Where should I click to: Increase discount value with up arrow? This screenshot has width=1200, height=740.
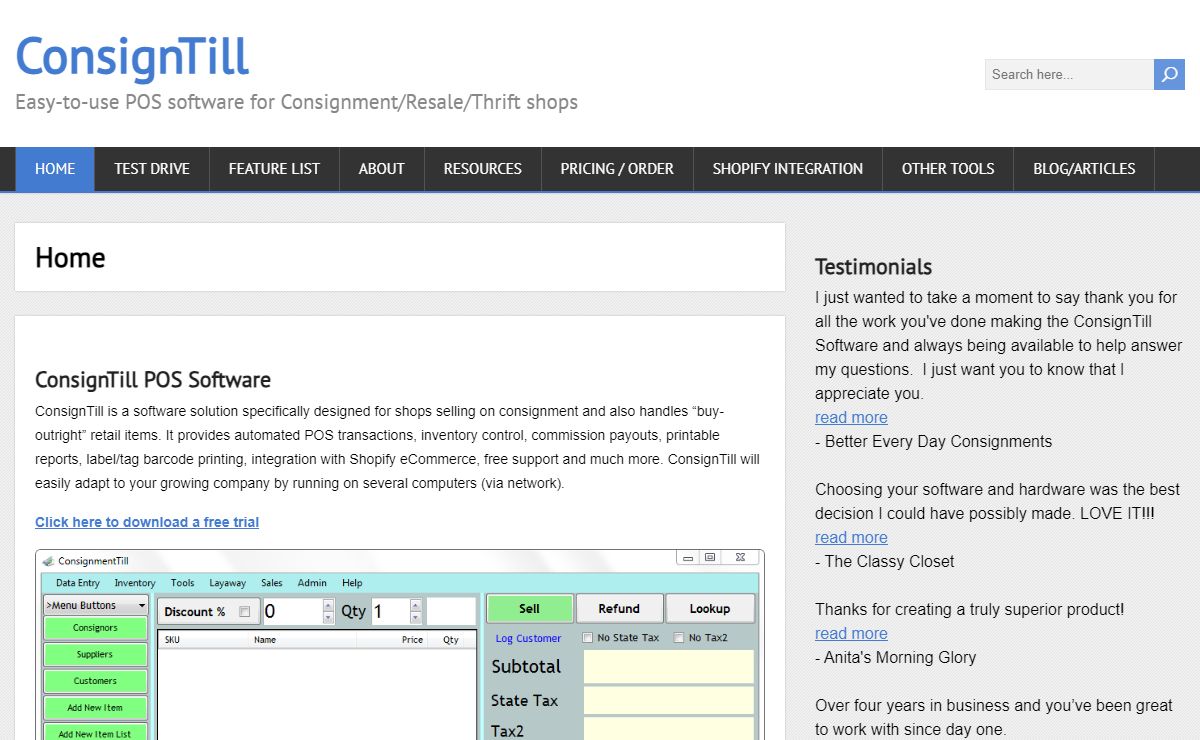click(329, 604)
